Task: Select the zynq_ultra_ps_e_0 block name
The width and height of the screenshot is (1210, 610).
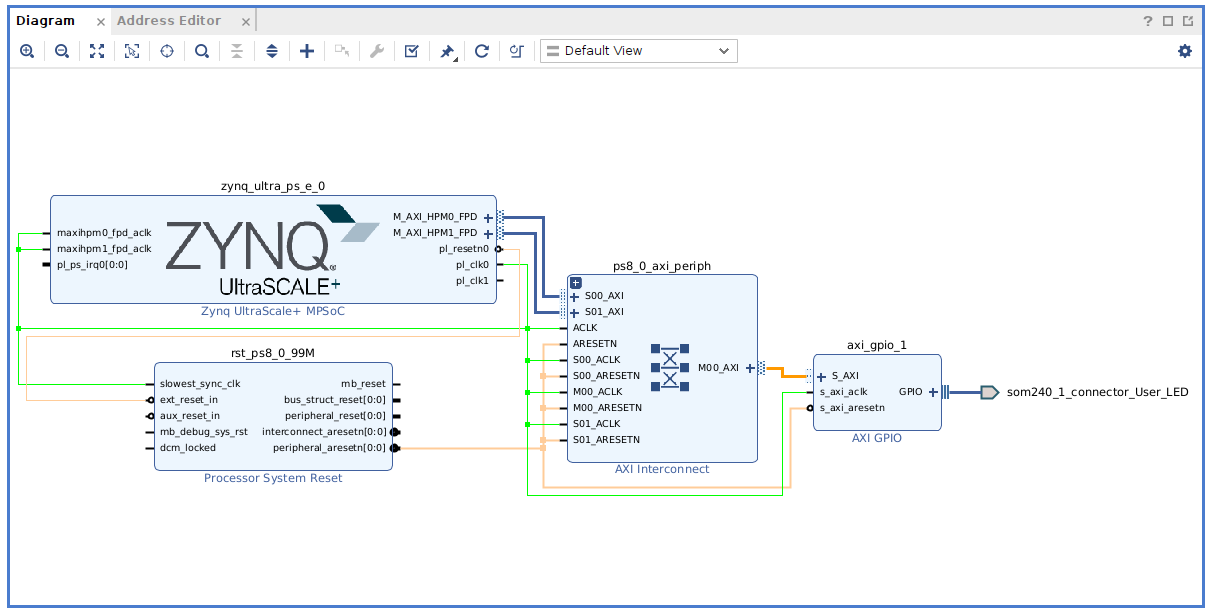Action: pos(273,186)
